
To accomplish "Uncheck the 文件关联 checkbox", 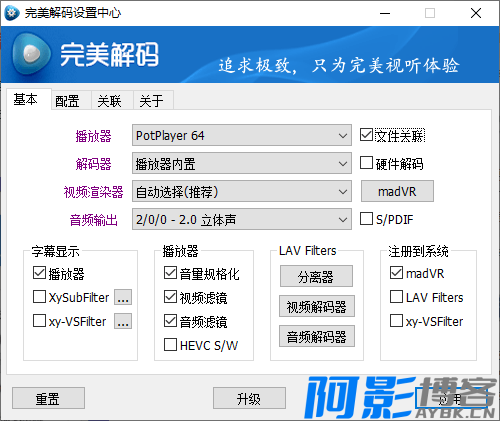I will tap(366, 135).
